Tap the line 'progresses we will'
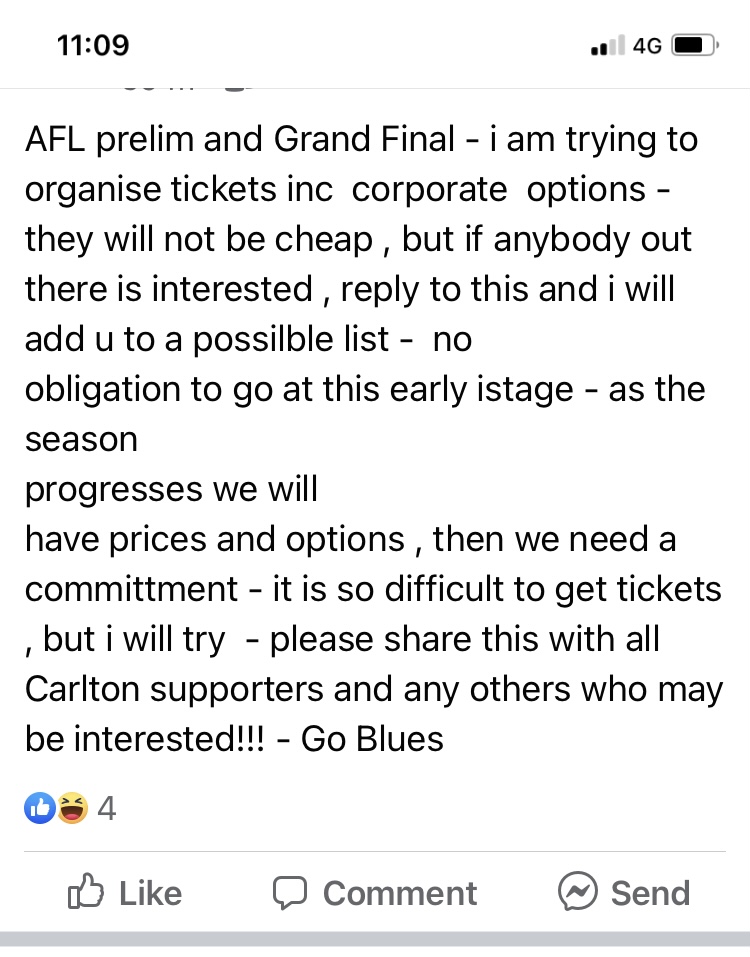The width and height of the screenshot is (750, 957). tap(171, 489)
